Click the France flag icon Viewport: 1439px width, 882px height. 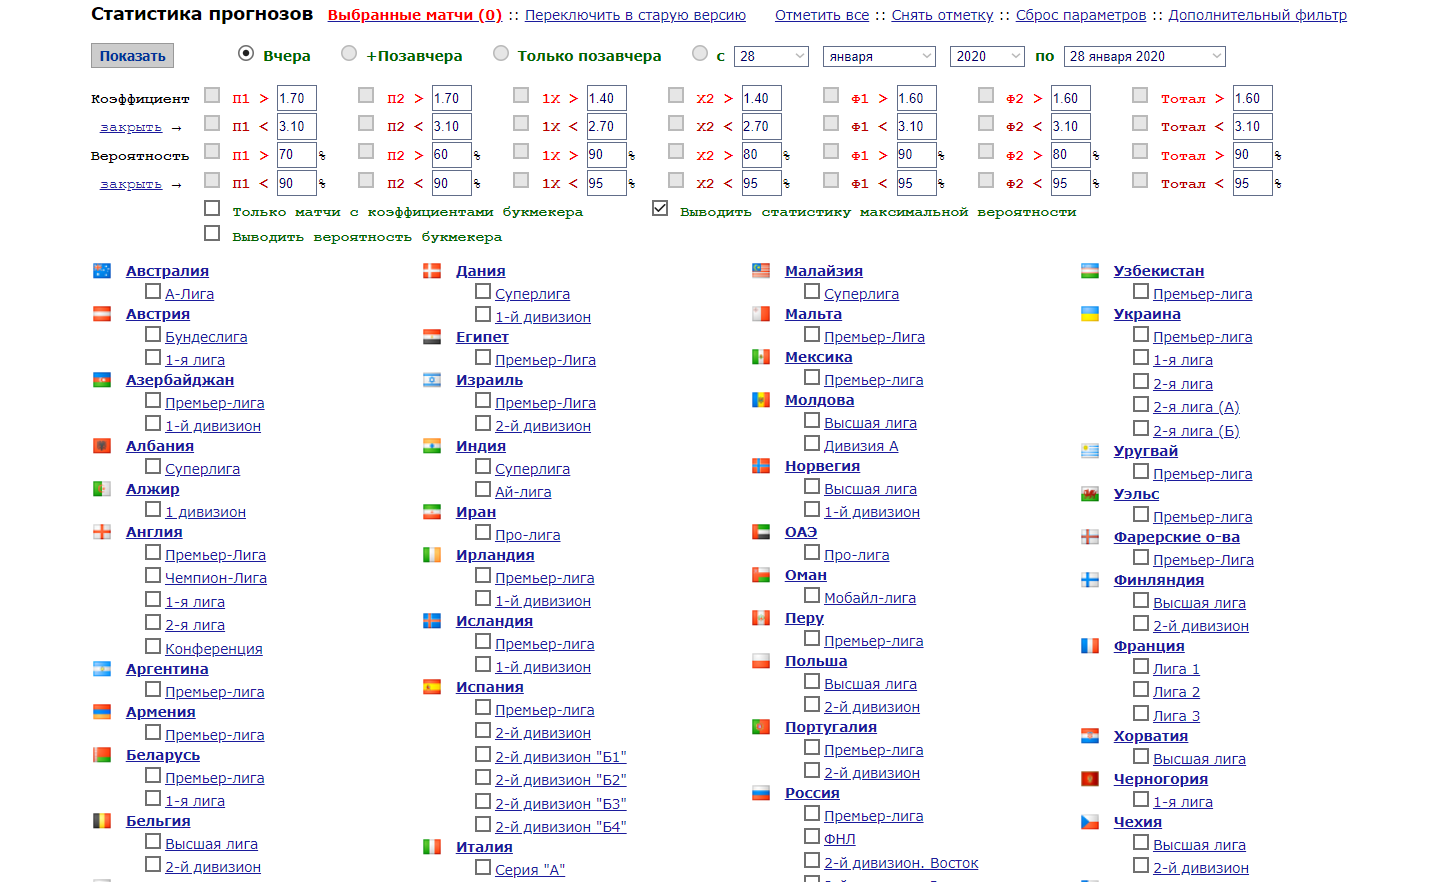click(x=1090, y=645)
